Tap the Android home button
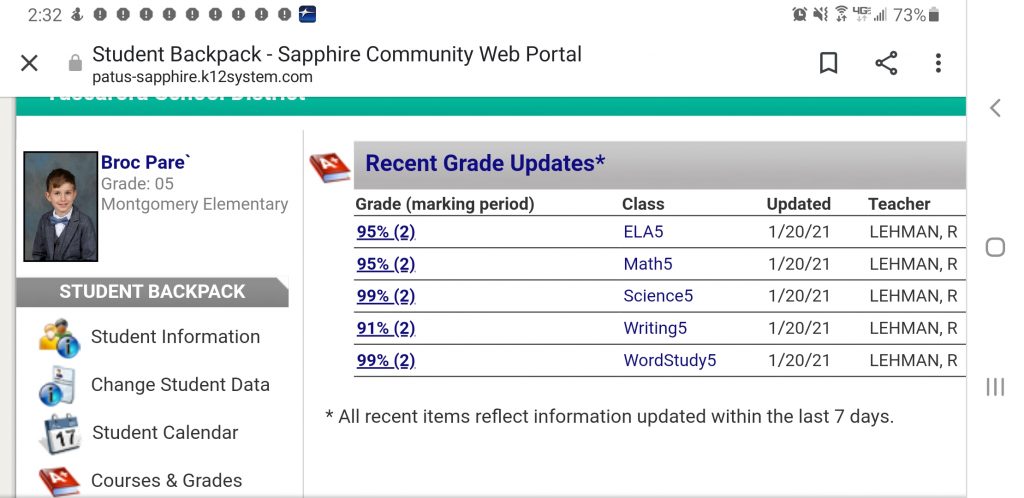The width and height of the screenshot is (1024, 498). point(995,247)
